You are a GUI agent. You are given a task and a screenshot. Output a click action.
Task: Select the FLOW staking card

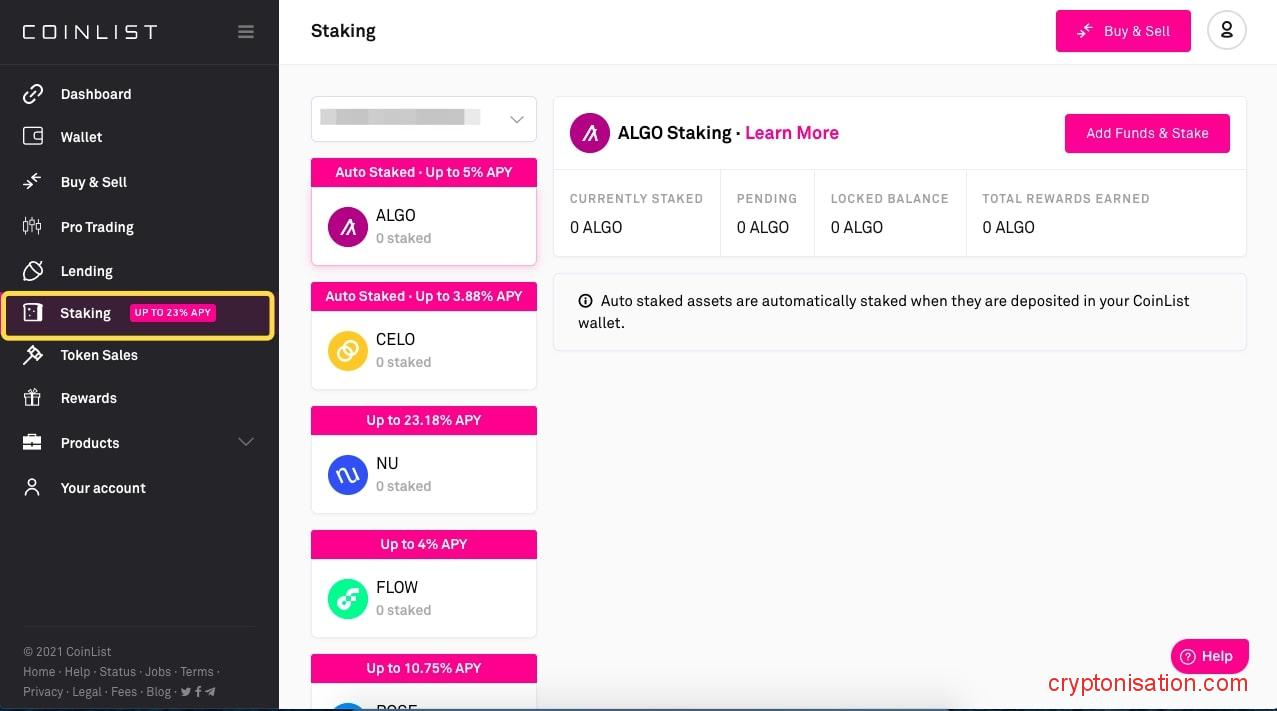click(x=424, y=598)
